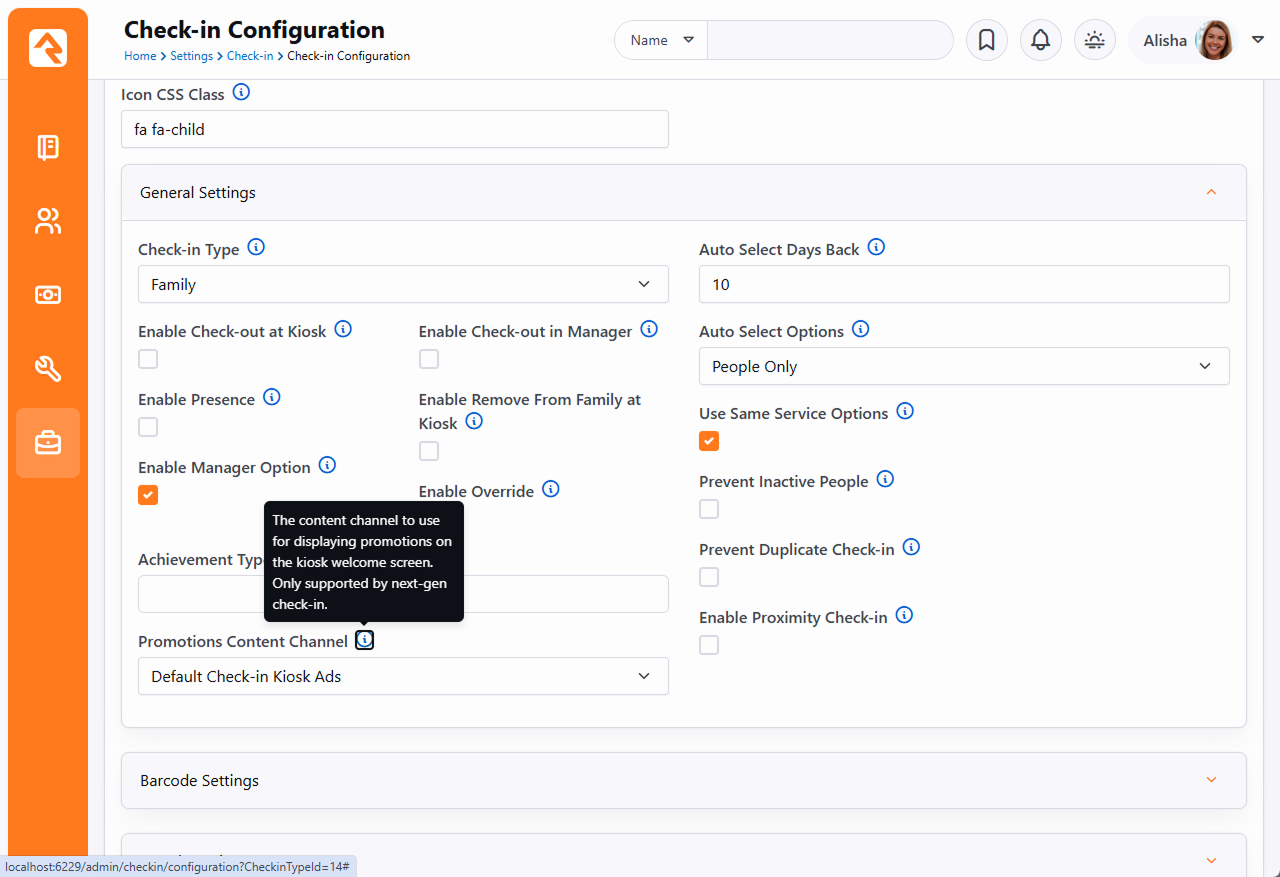Open the notifications bell icon
Viewport: 1280px width, 877px height.
coord(1040,40)
